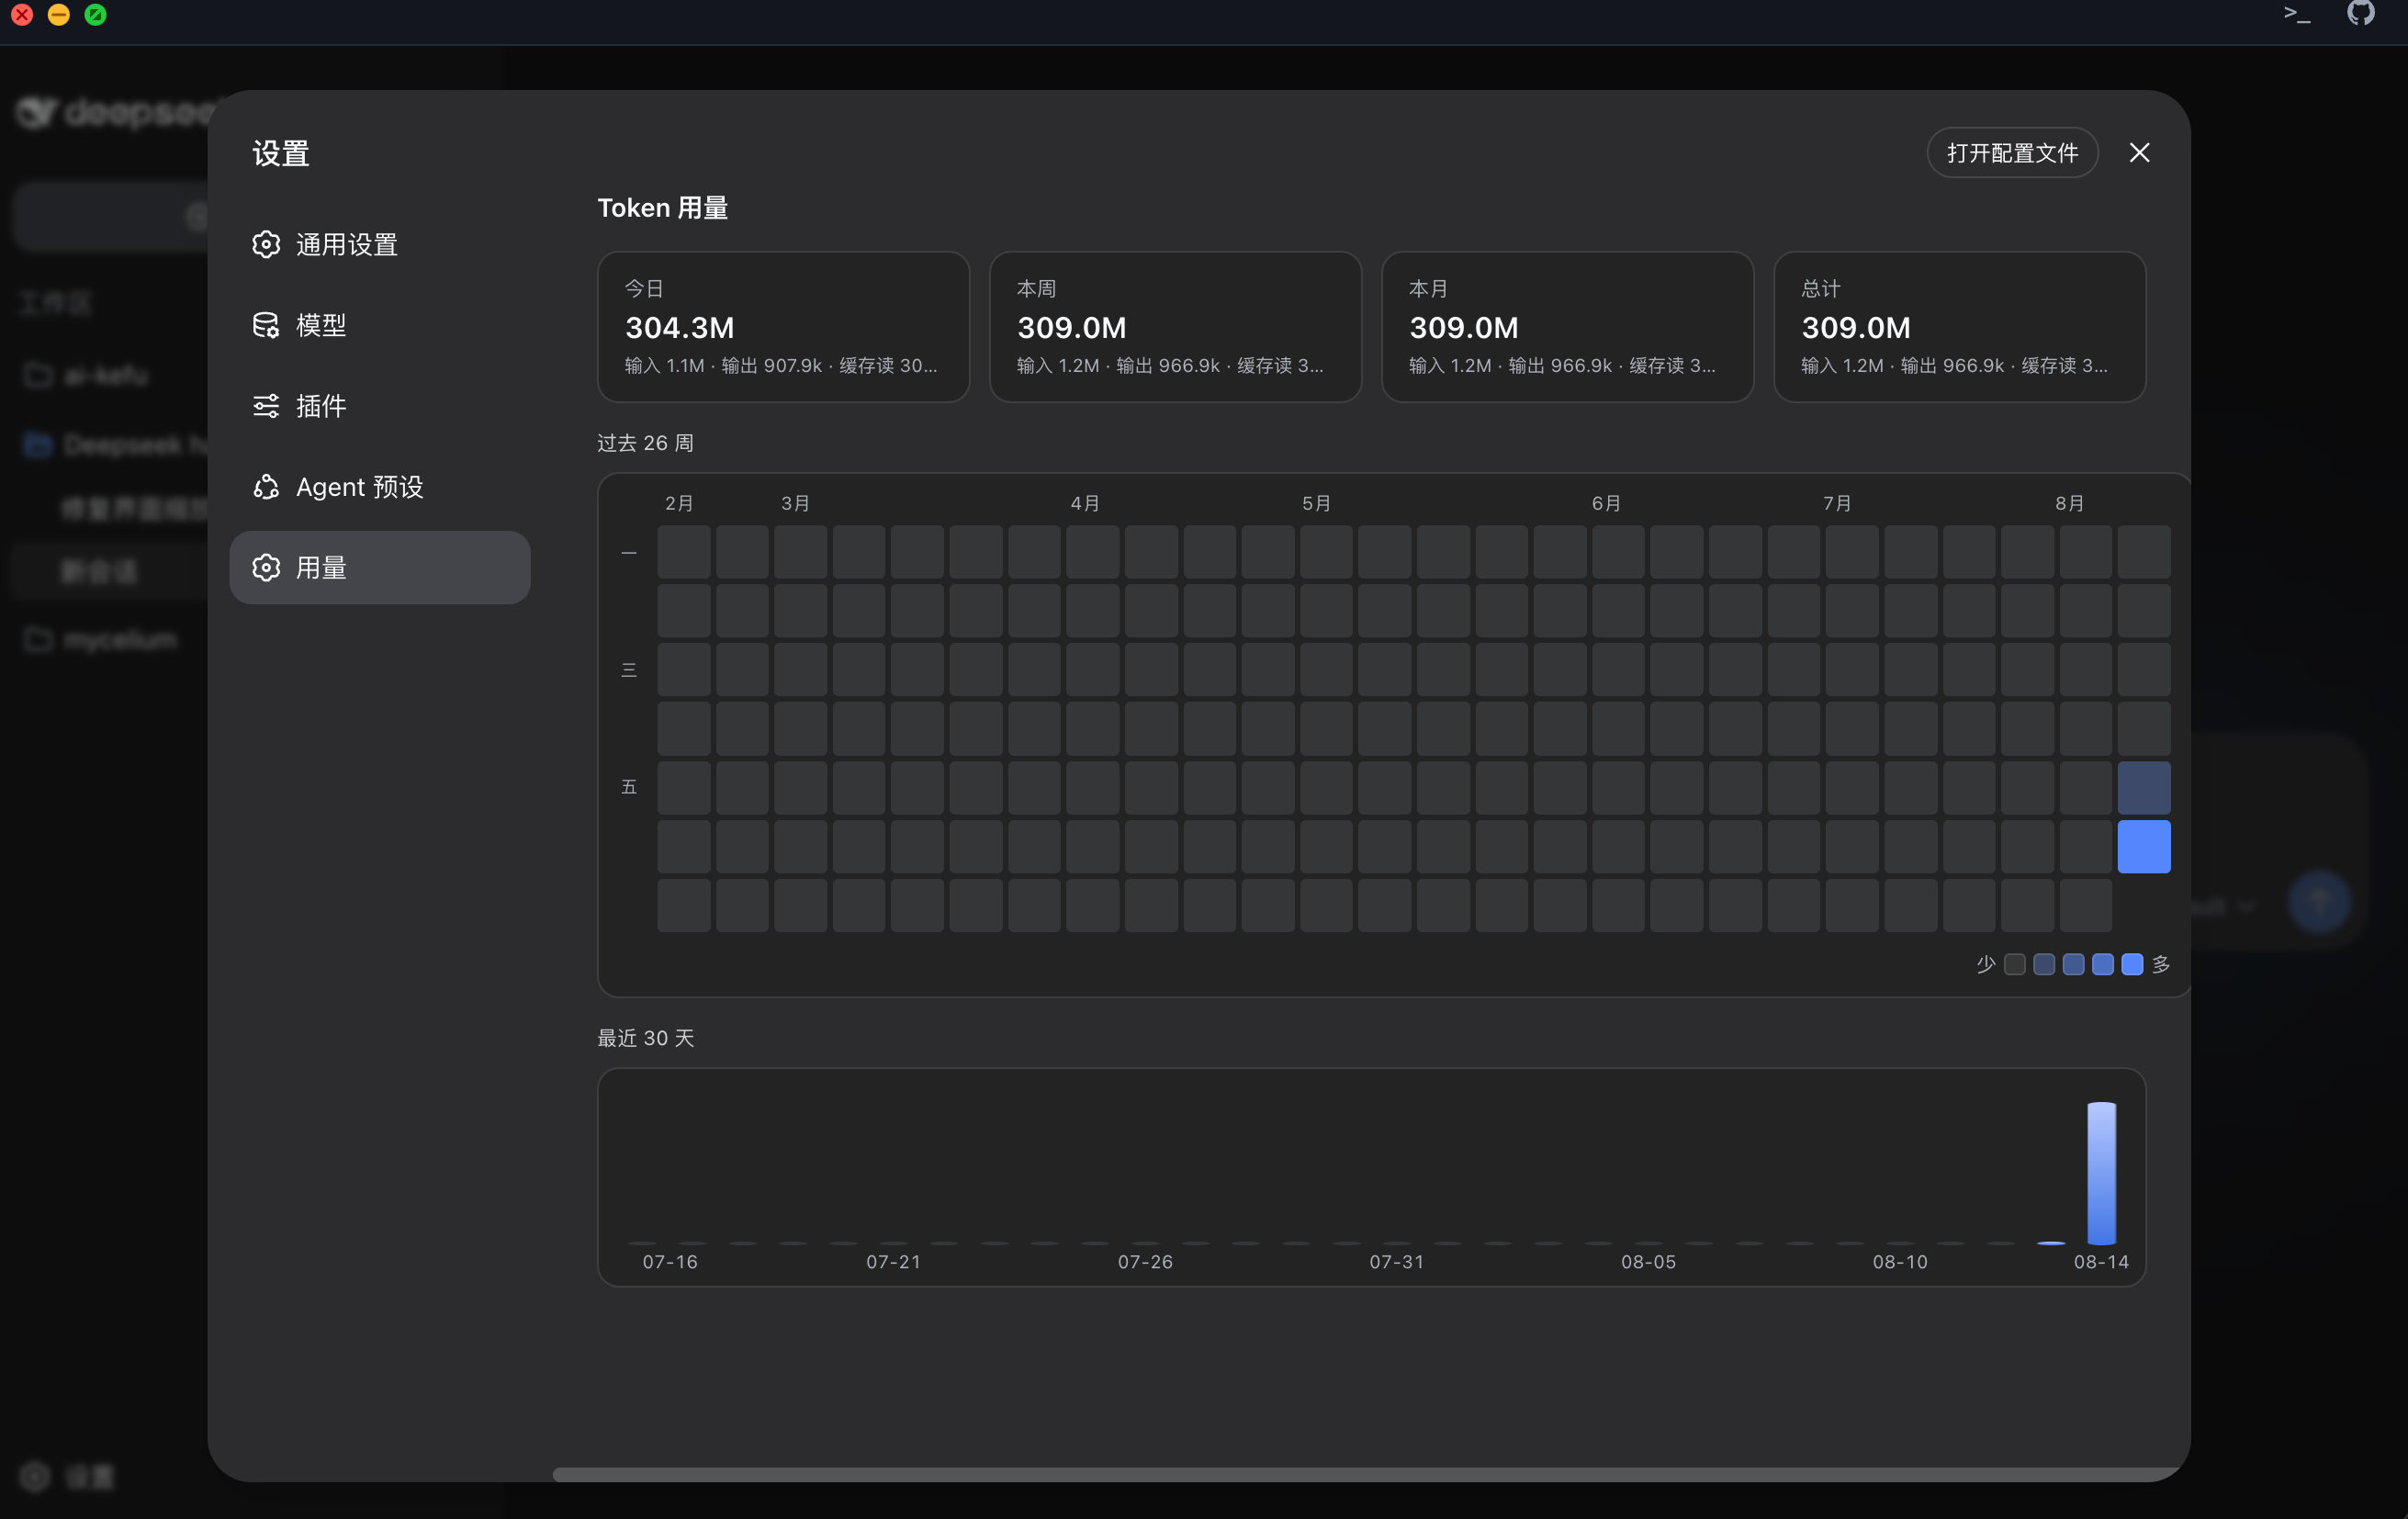Click the 过去 26 周 heading

pos(645,443)
